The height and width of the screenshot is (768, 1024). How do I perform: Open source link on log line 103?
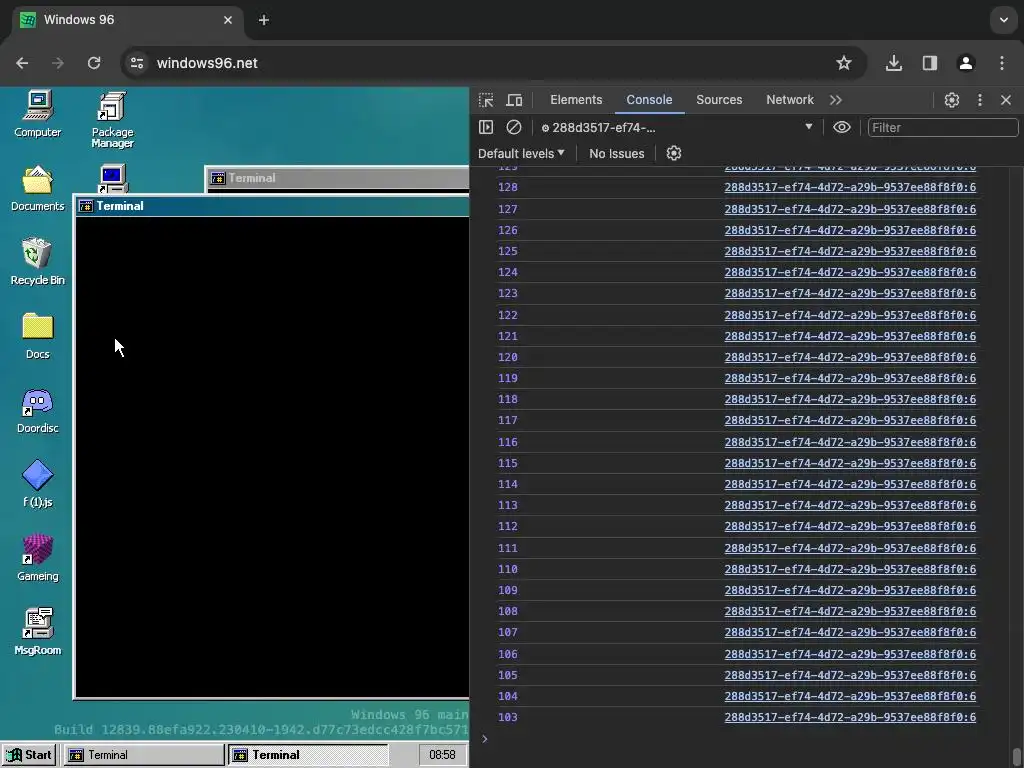850,717
